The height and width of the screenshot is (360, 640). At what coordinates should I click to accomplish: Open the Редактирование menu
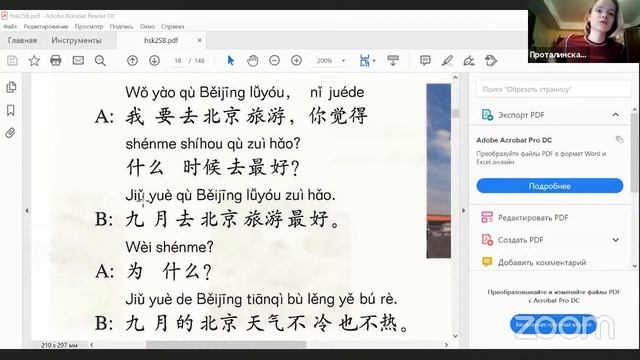click(46, 27)
